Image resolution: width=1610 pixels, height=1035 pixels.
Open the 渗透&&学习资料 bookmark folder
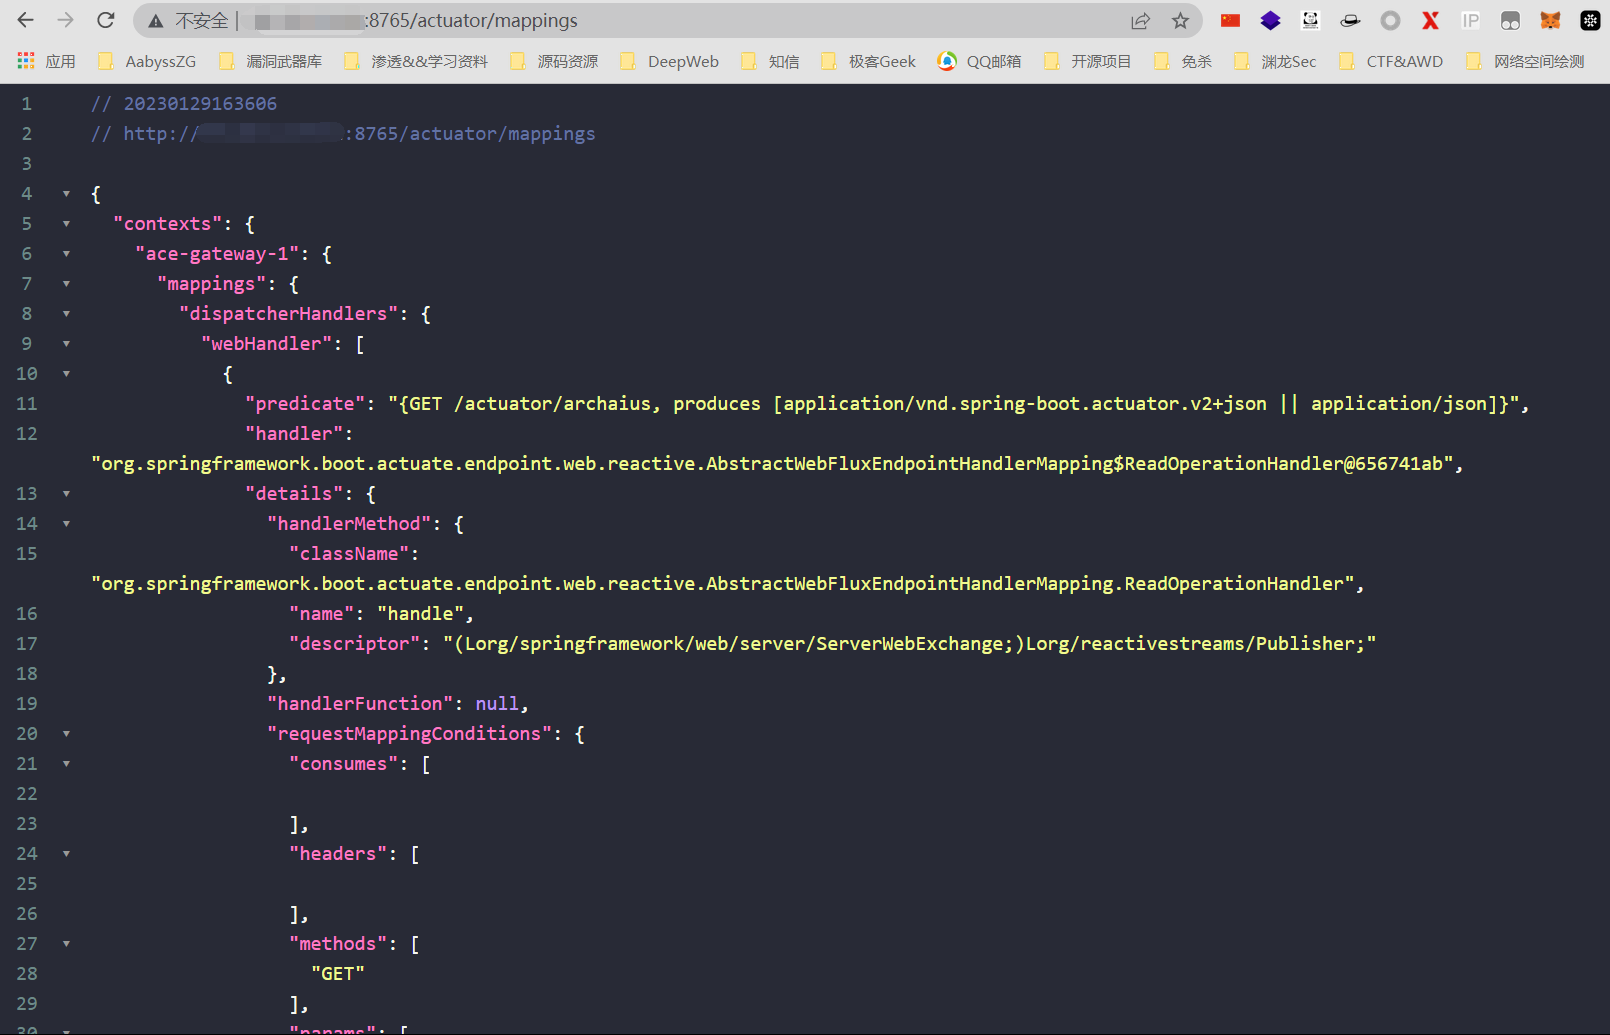click(416, 61)
